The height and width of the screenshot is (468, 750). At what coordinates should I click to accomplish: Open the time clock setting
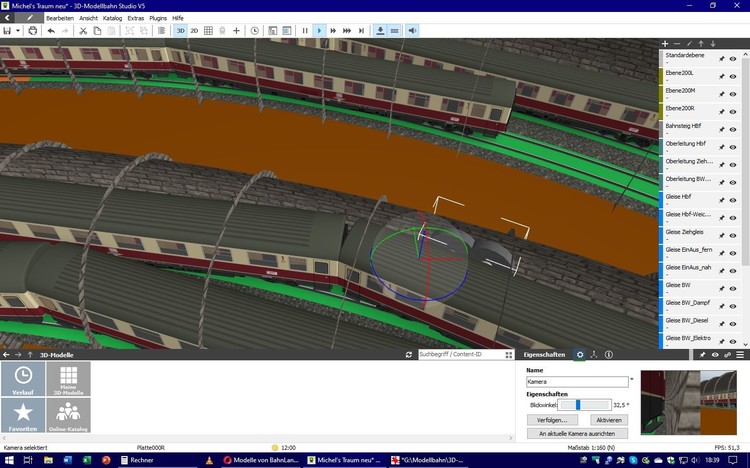pyautogui.click(x=254, y=31)
